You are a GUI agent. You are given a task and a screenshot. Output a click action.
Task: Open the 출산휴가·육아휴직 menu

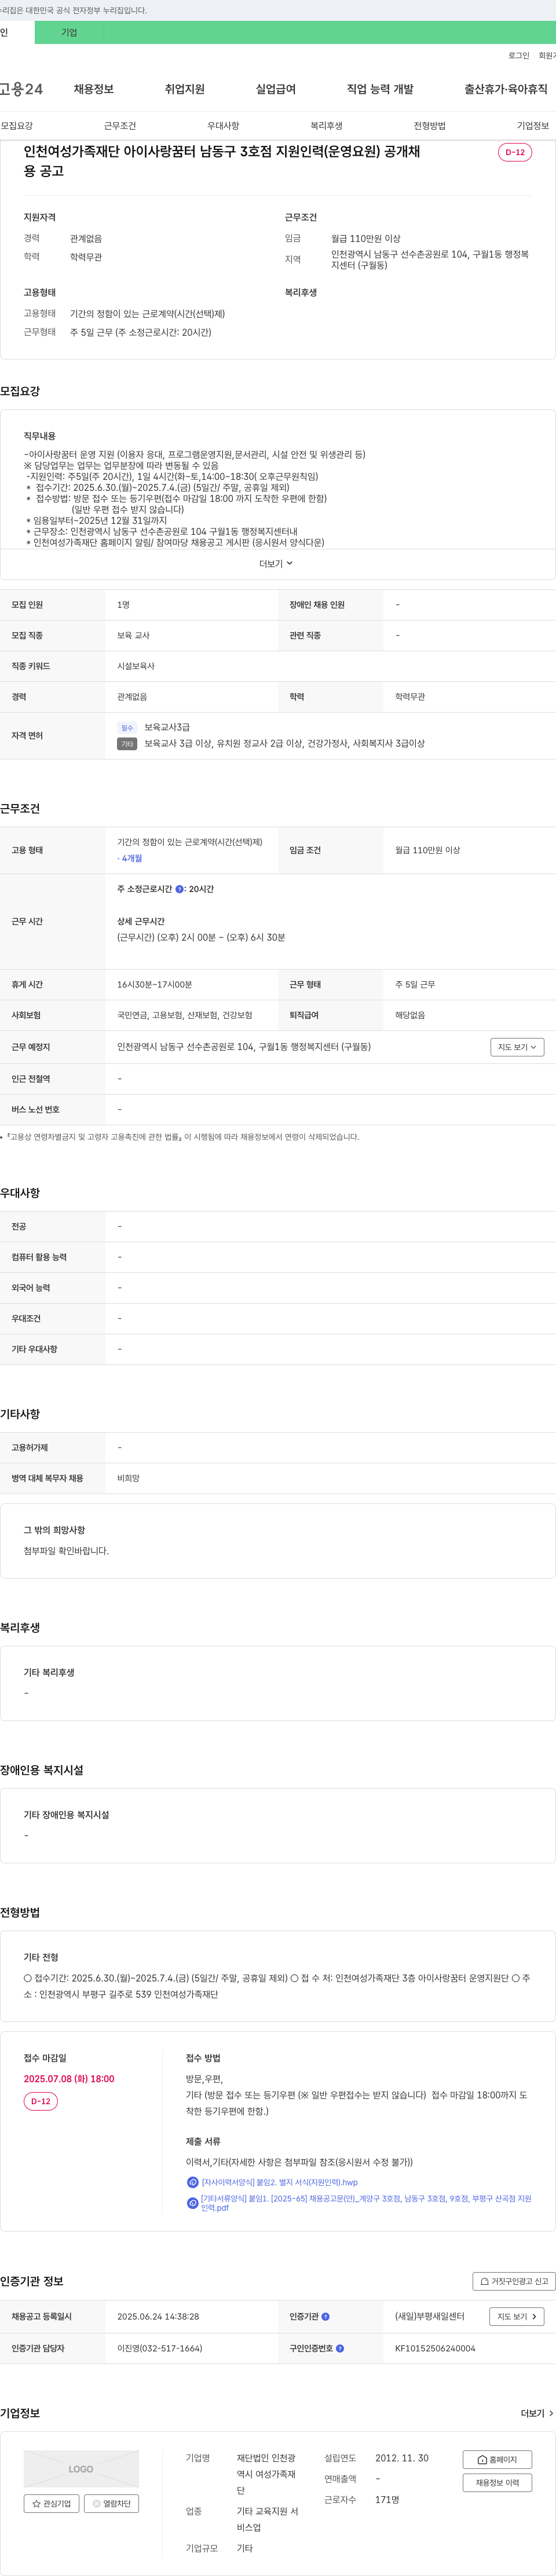coord(506,89)
